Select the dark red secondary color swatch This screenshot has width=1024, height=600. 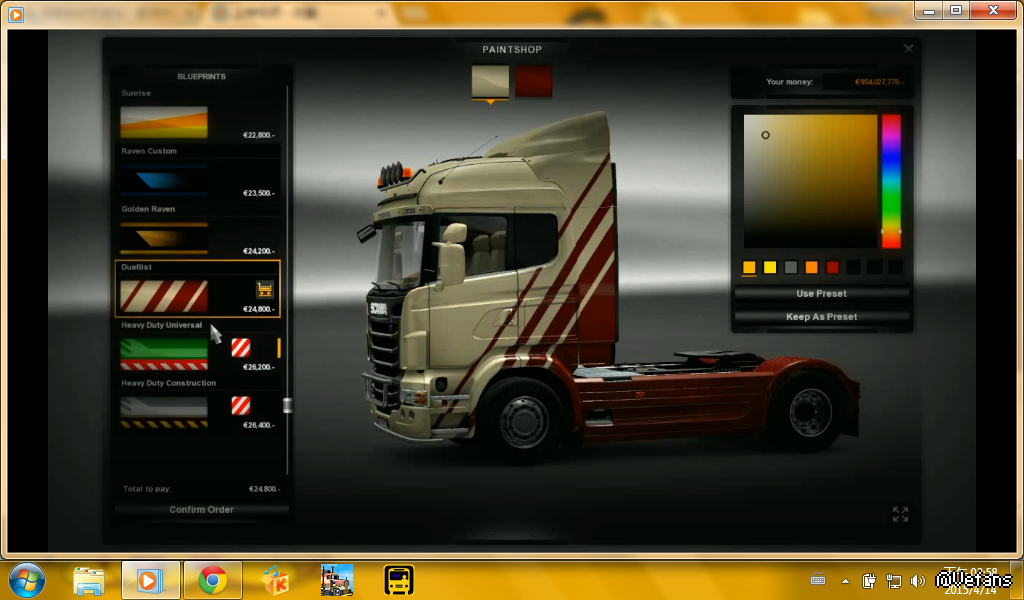pos(534,81)
